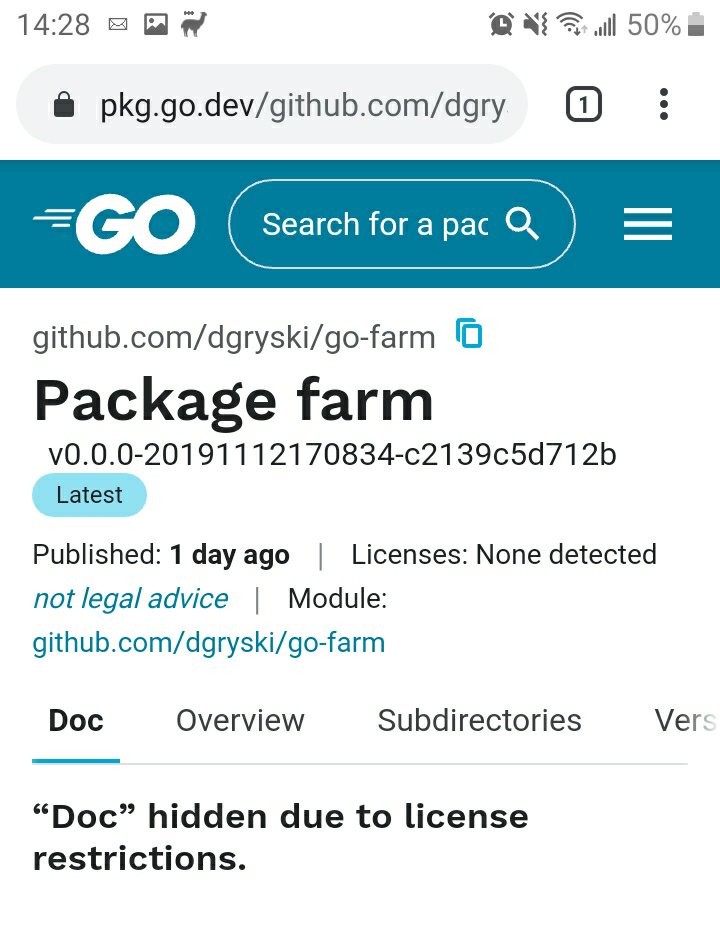Select the Doc tab
The width and height of the screenshot is (720, 938).
click(76, 721)
